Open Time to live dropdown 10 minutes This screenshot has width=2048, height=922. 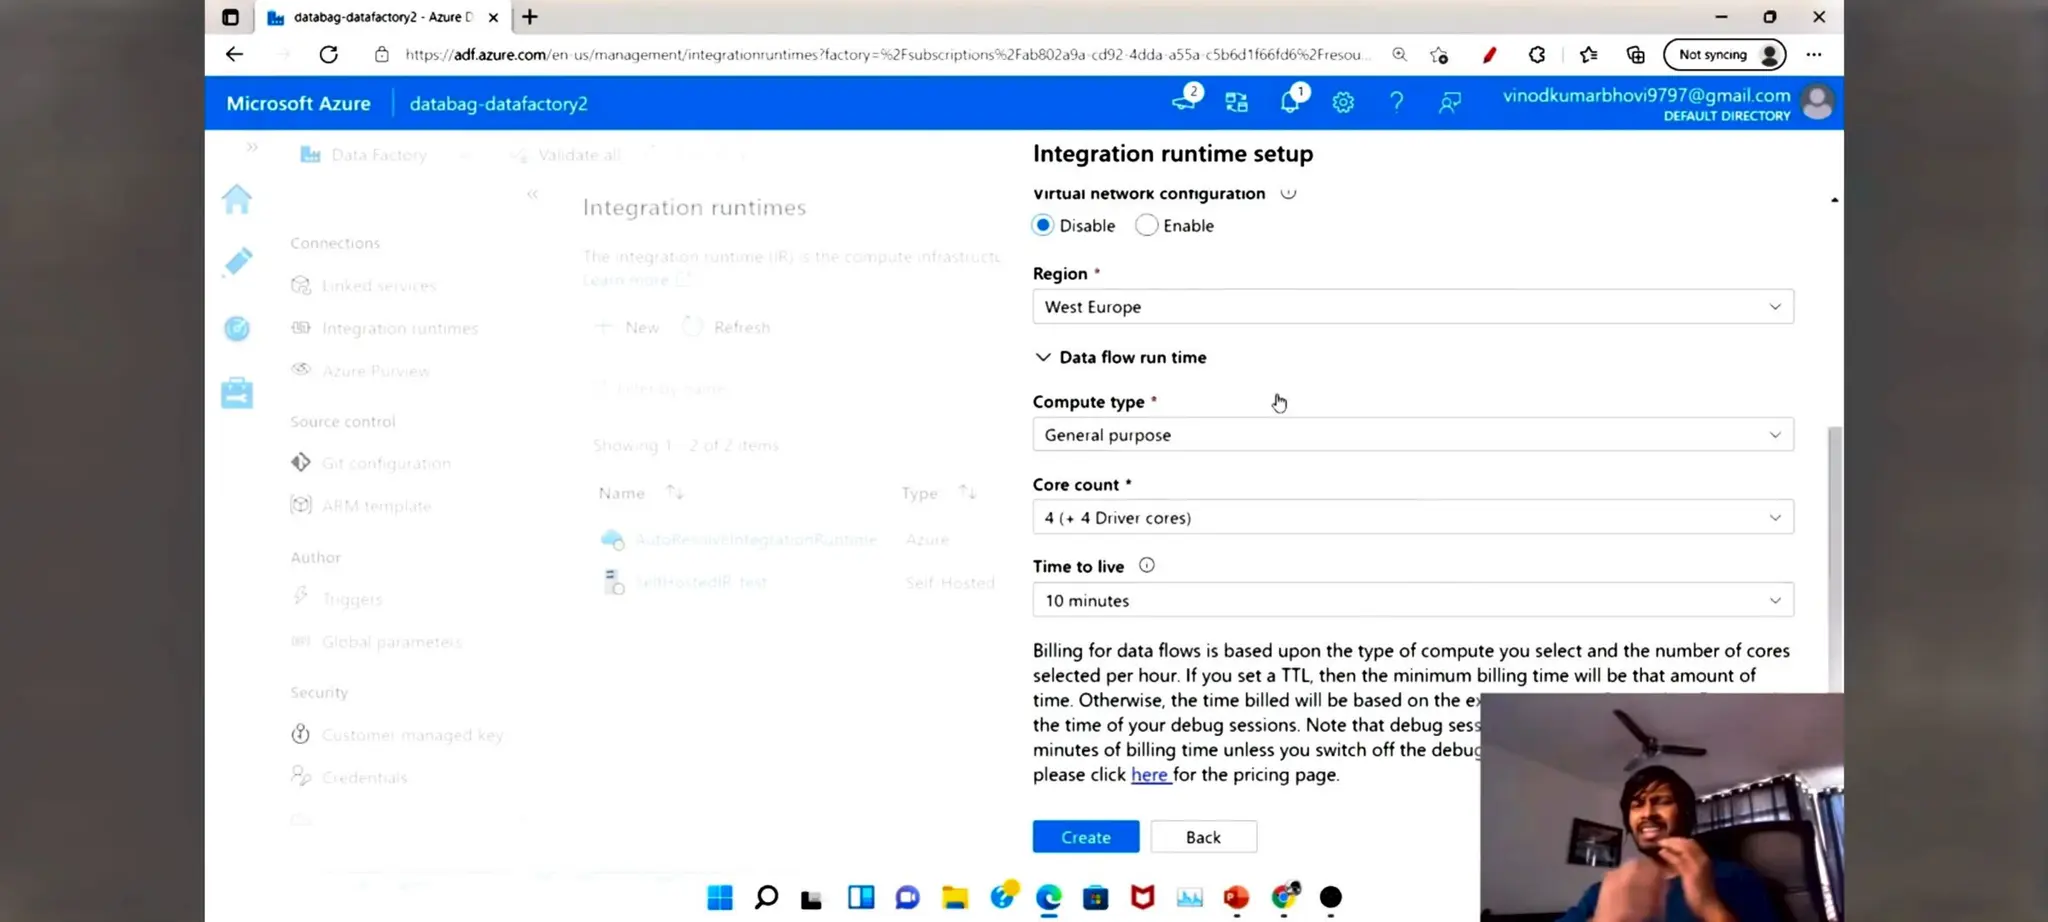1413,600
